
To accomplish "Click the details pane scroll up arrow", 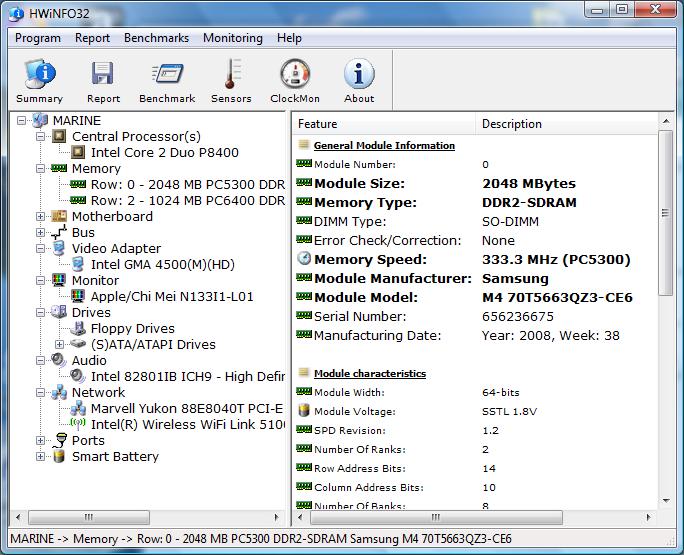I will tap(666, 120).
